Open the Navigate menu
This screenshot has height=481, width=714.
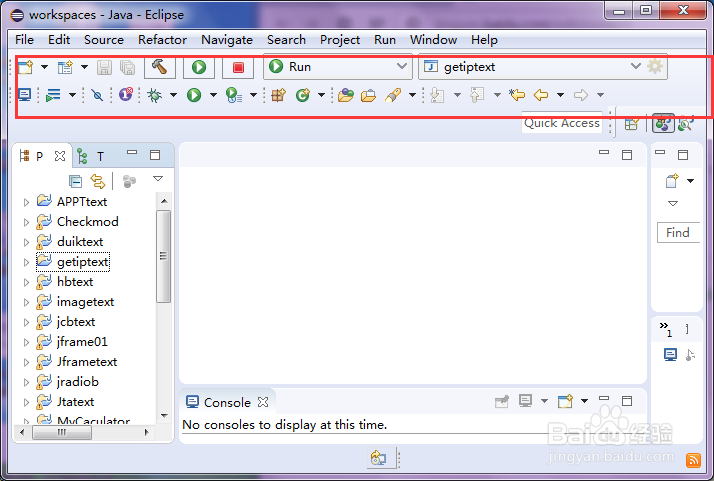point(227,40)
